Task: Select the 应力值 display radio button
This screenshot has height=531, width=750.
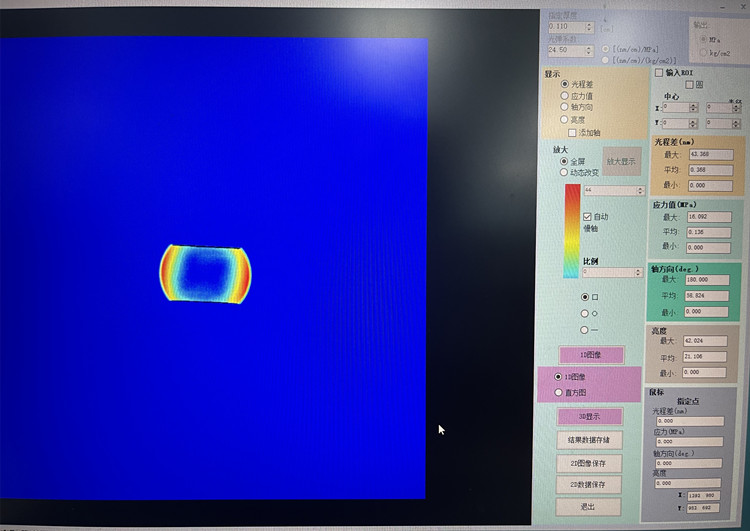Action: click(565, 96)
